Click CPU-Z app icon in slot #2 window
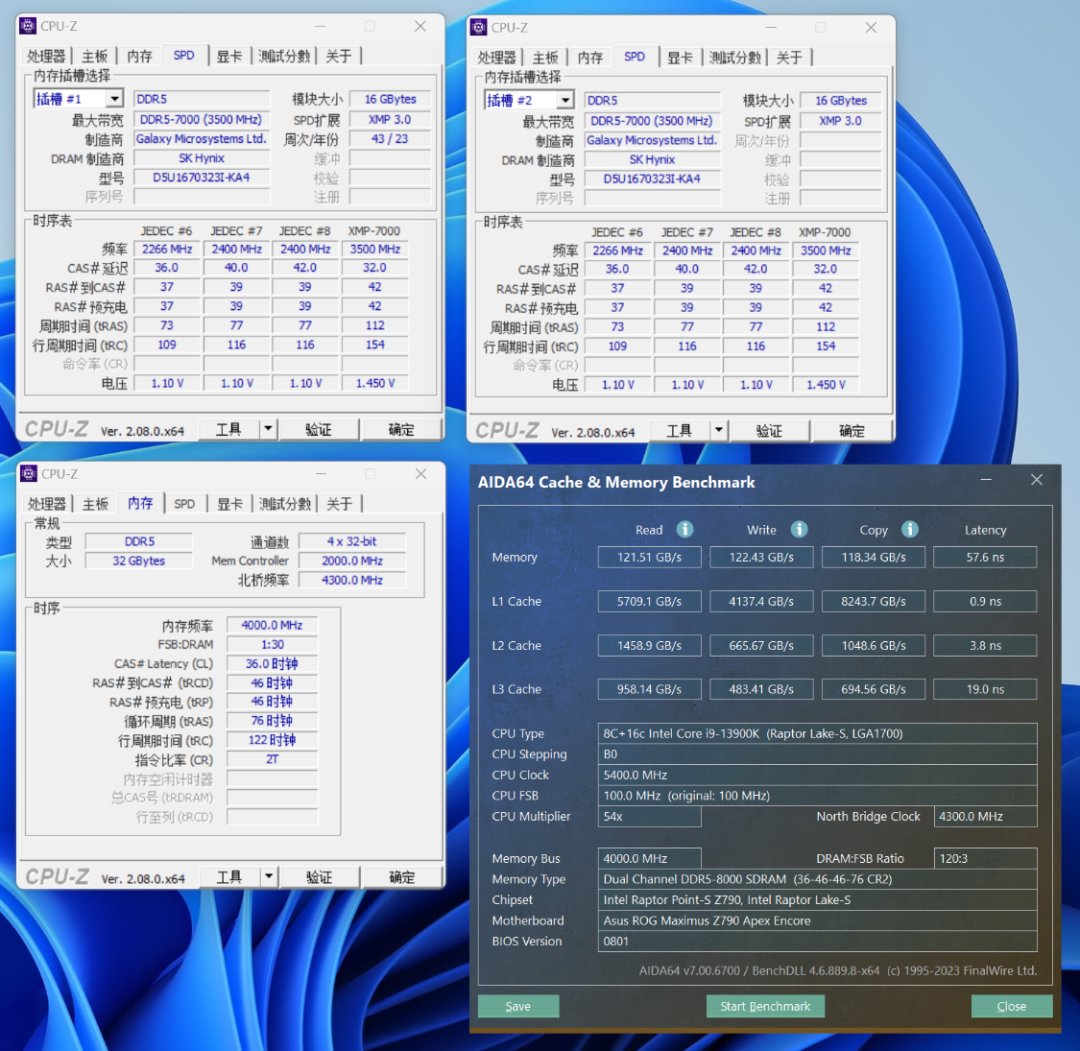 (x=479, y=28)
